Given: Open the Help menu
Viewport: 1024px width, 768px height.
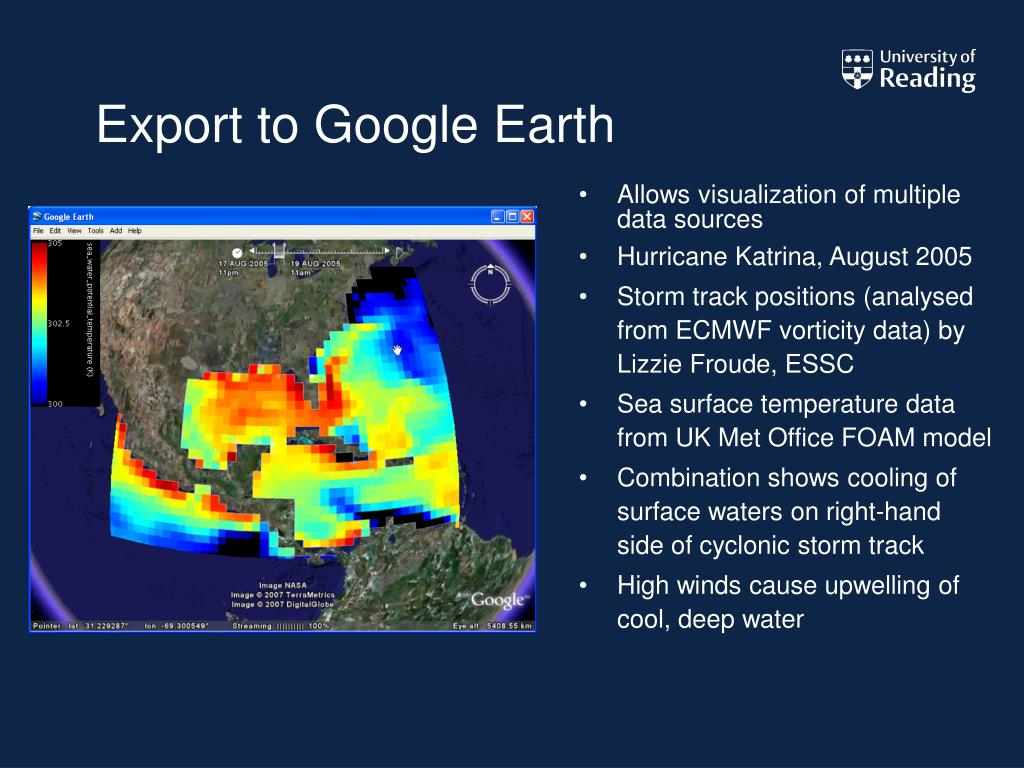Looking at the screenshot, I should (x=135, y=231).
